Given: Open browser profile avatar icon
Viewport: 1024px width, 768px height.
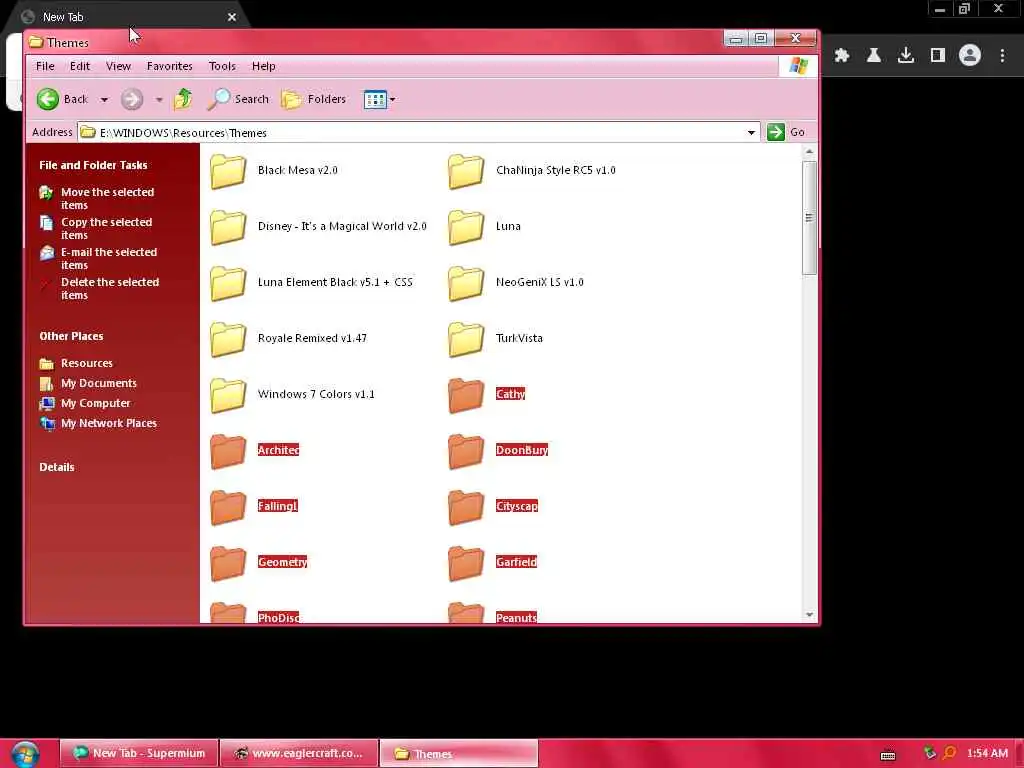Looking at the screenshot, I should point(970,56).
